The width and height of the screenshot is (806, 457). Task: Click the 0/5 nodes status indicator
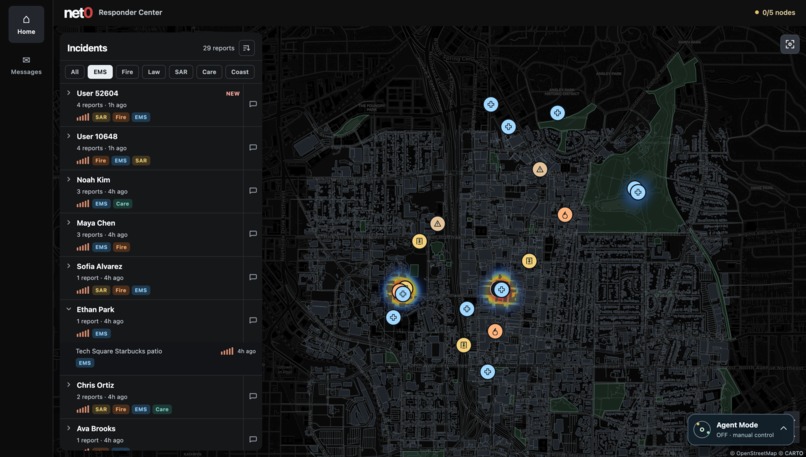(775, 12)
